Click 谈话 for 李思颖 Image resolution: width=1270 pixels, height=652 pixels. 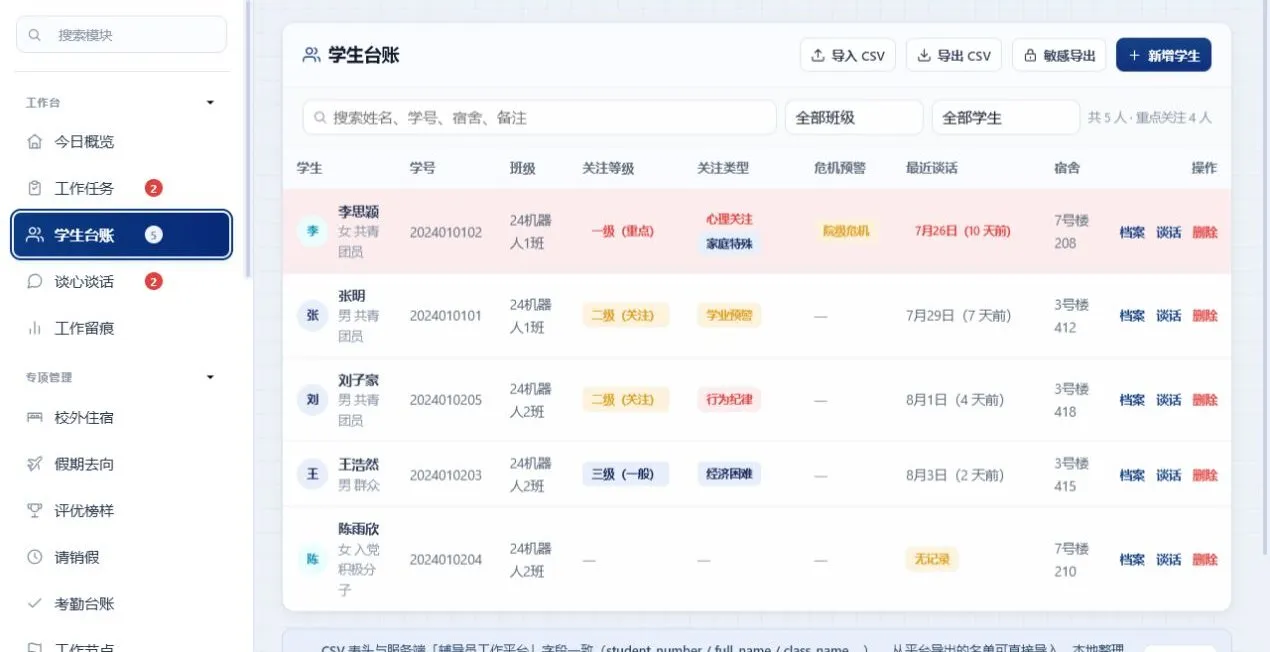click(1169, 232)
